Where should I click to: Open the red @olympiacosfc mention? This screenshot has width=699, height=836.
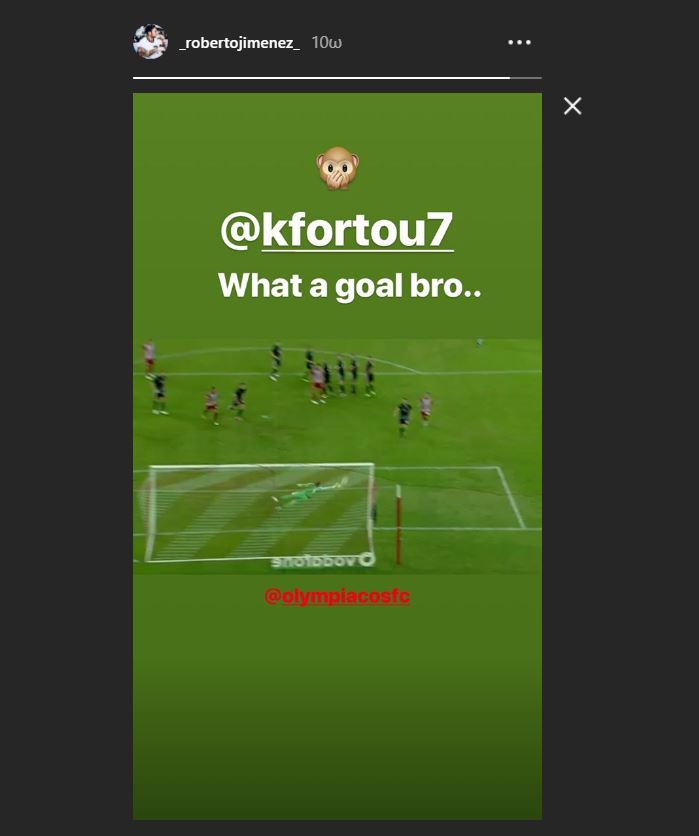(x=337, y=596)
